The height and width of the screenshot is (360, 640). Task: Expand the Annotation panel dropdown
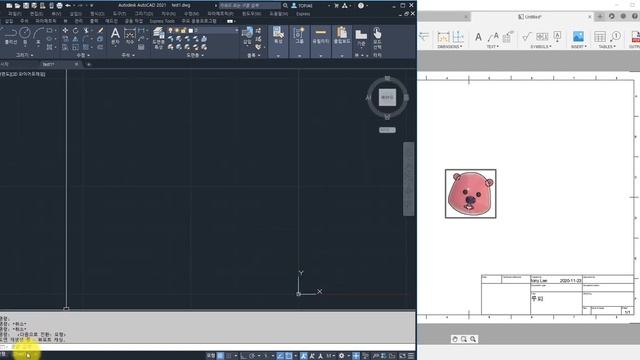(128, 55)
